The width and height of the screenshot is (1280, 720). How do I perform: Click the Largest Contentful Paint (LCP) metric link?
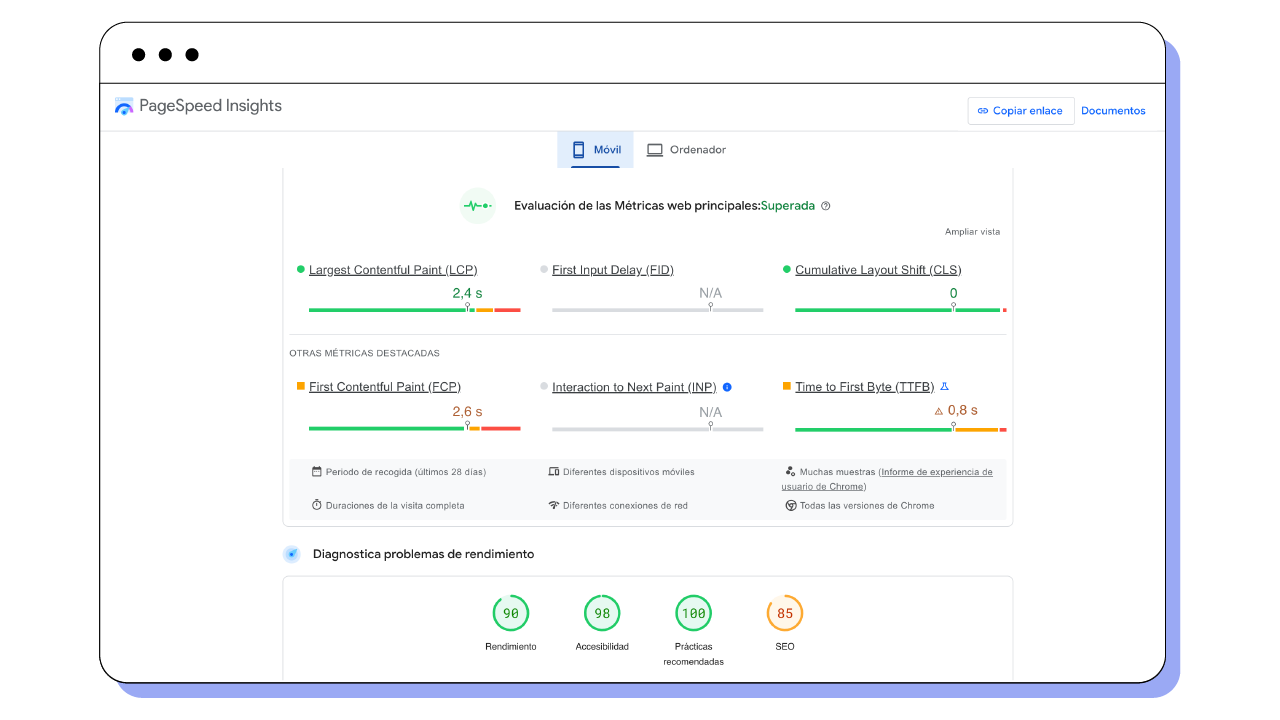coord(392,269)
